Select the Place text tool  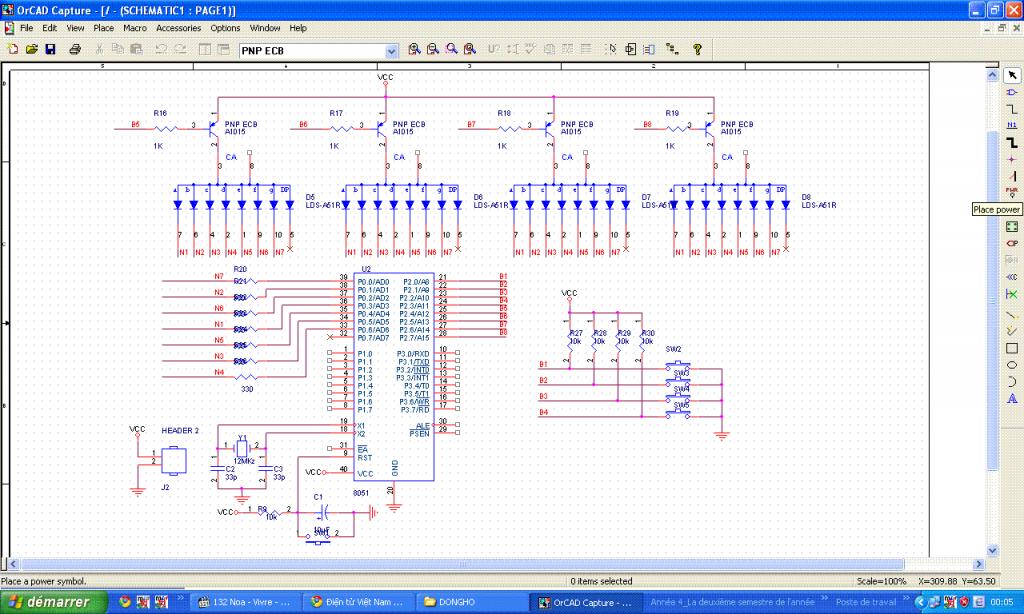tap(1012, 398)
